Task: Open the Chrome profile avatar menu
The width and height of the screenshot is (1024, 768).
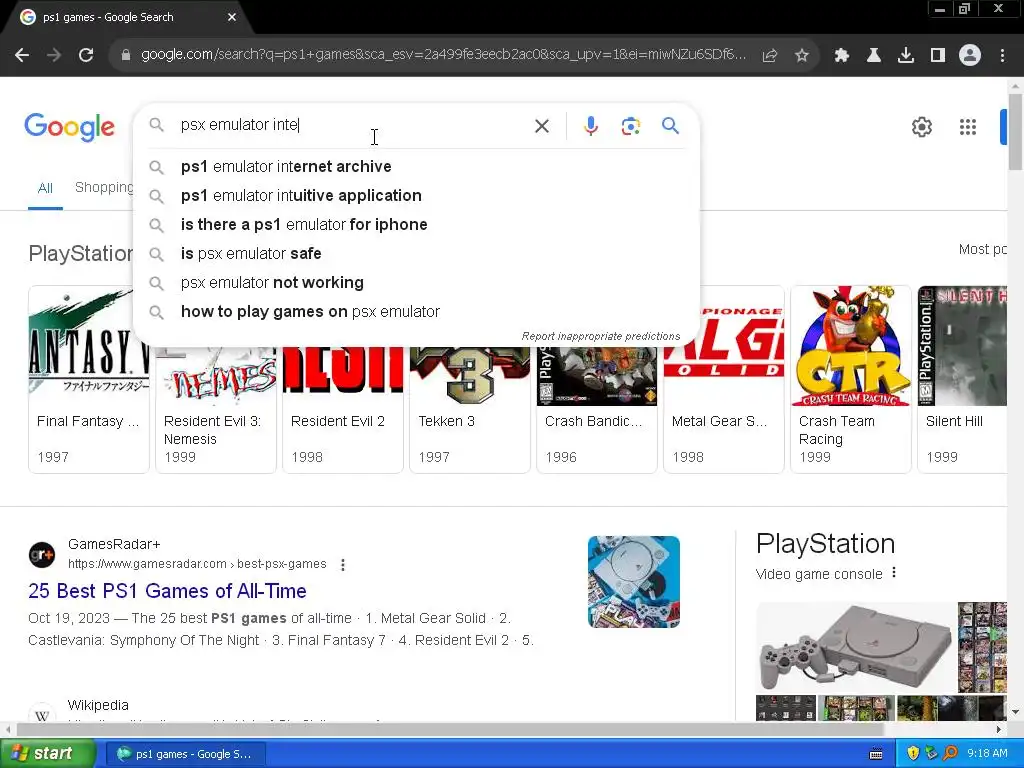Action: click(x=970, y=56)
